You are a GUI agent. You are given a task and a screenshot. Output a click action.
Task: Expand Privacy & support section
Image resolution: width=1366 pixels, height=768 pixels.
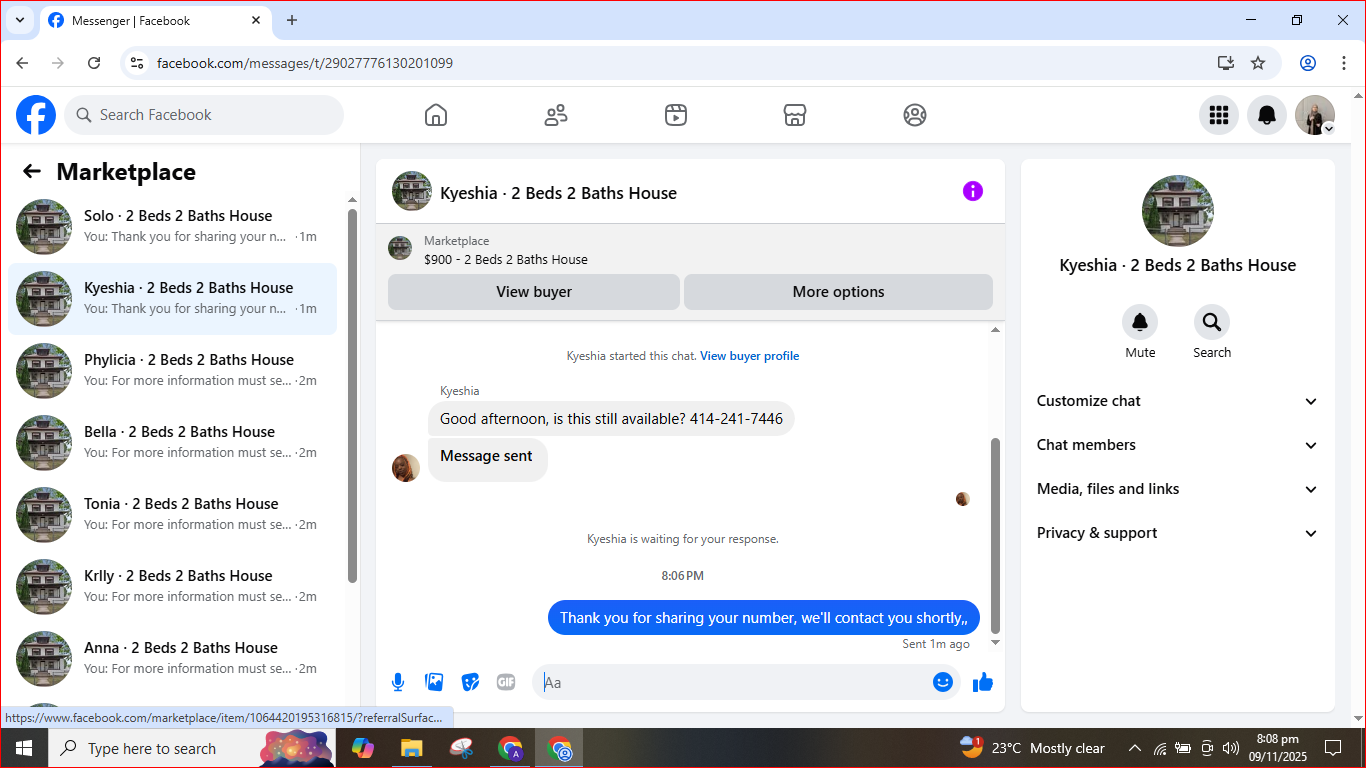(x=1178, y=533)
